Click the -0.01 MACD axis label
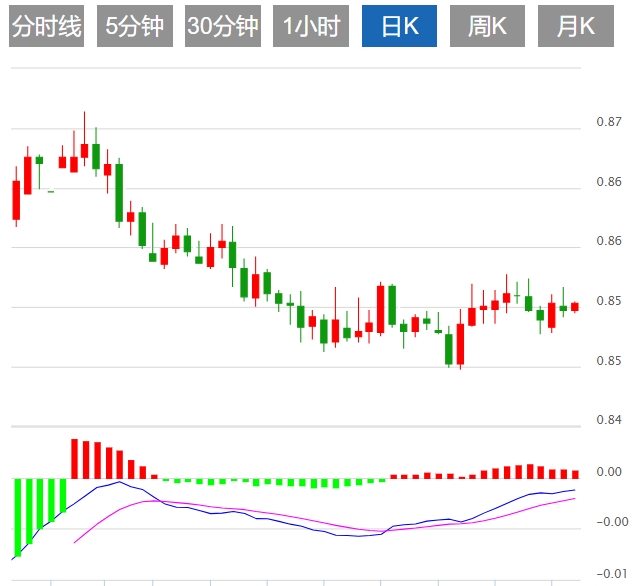643x586 pixels. [x=612, y=574]
